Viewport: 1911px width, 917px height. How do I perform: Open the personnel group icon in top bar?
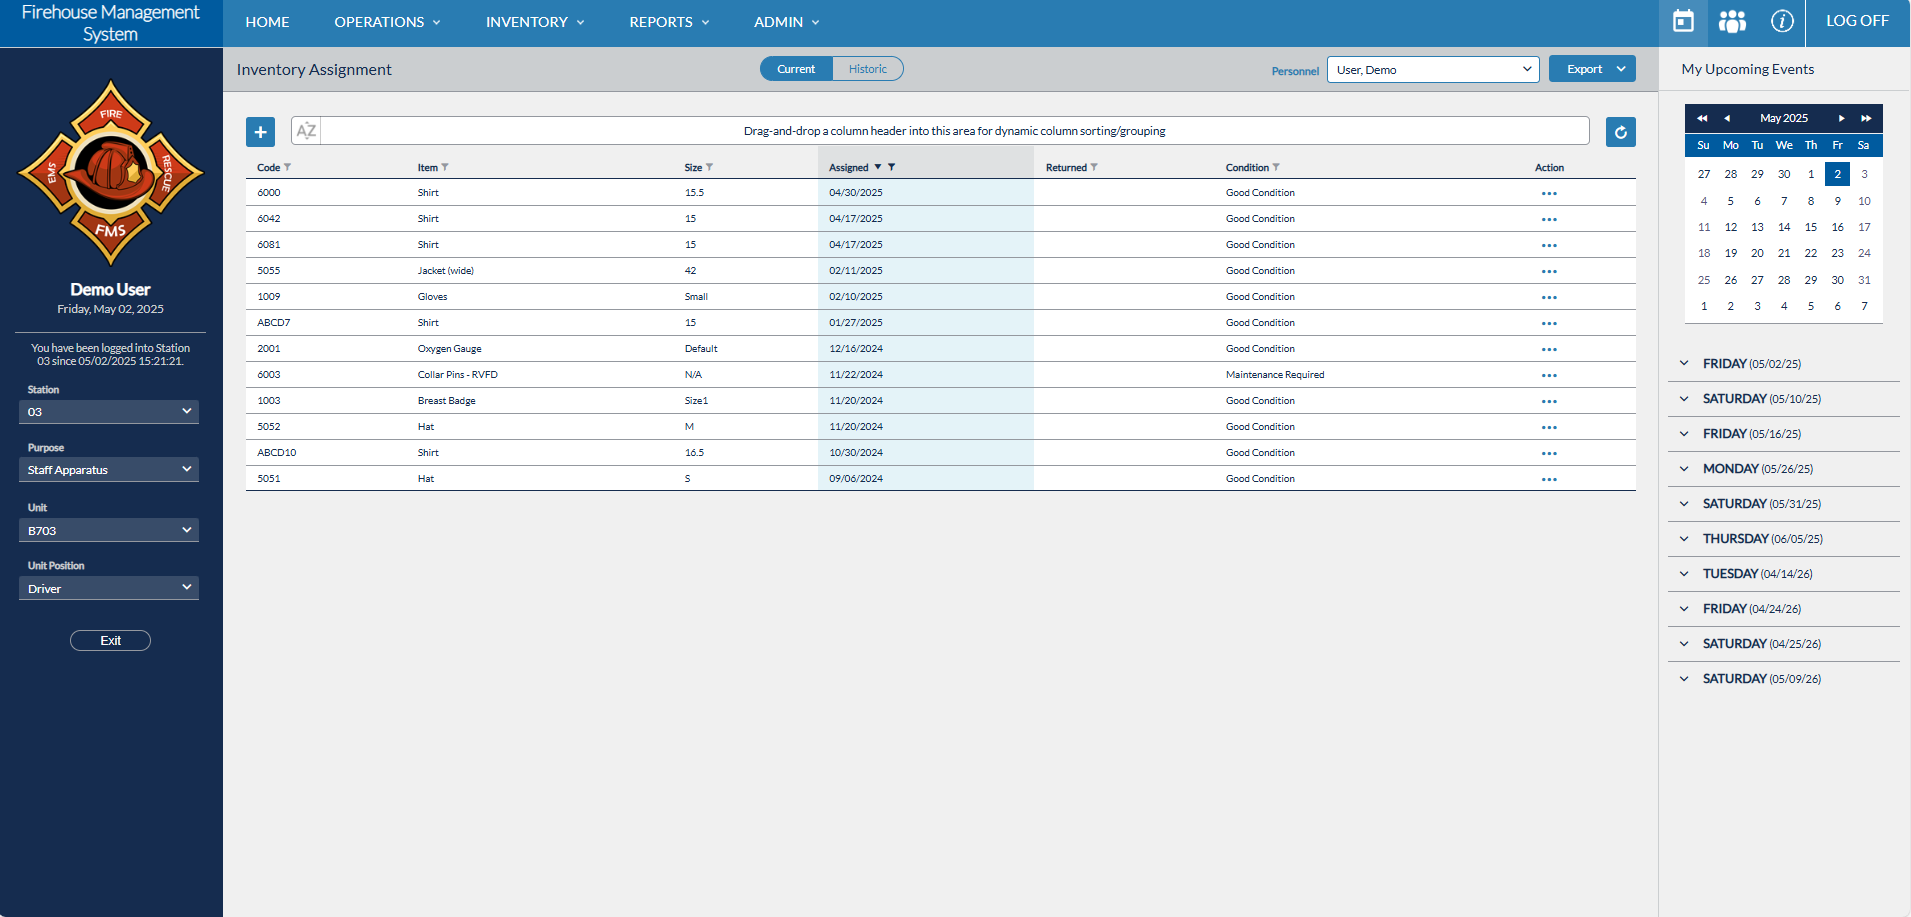(x=1732, y=21)
